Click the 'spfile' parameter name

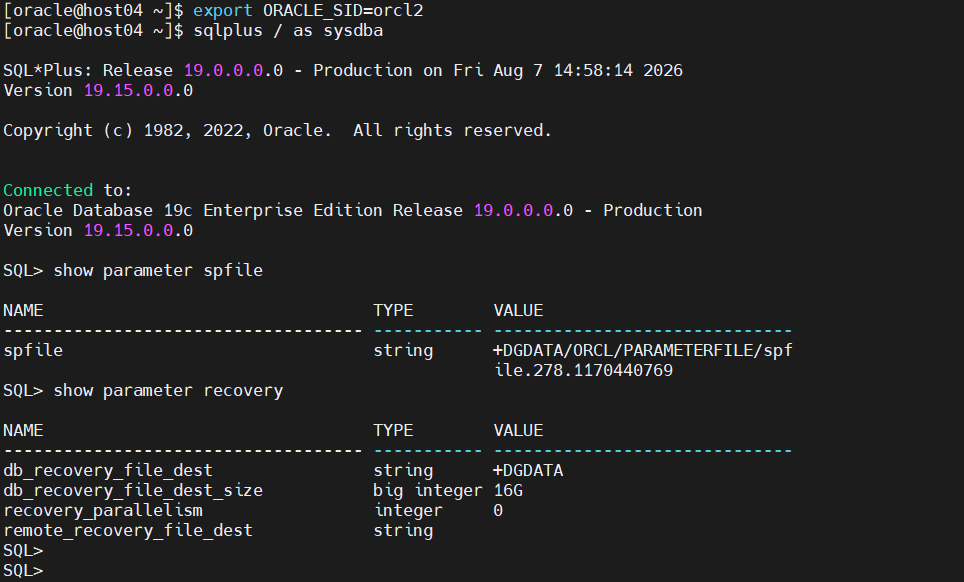33,350
